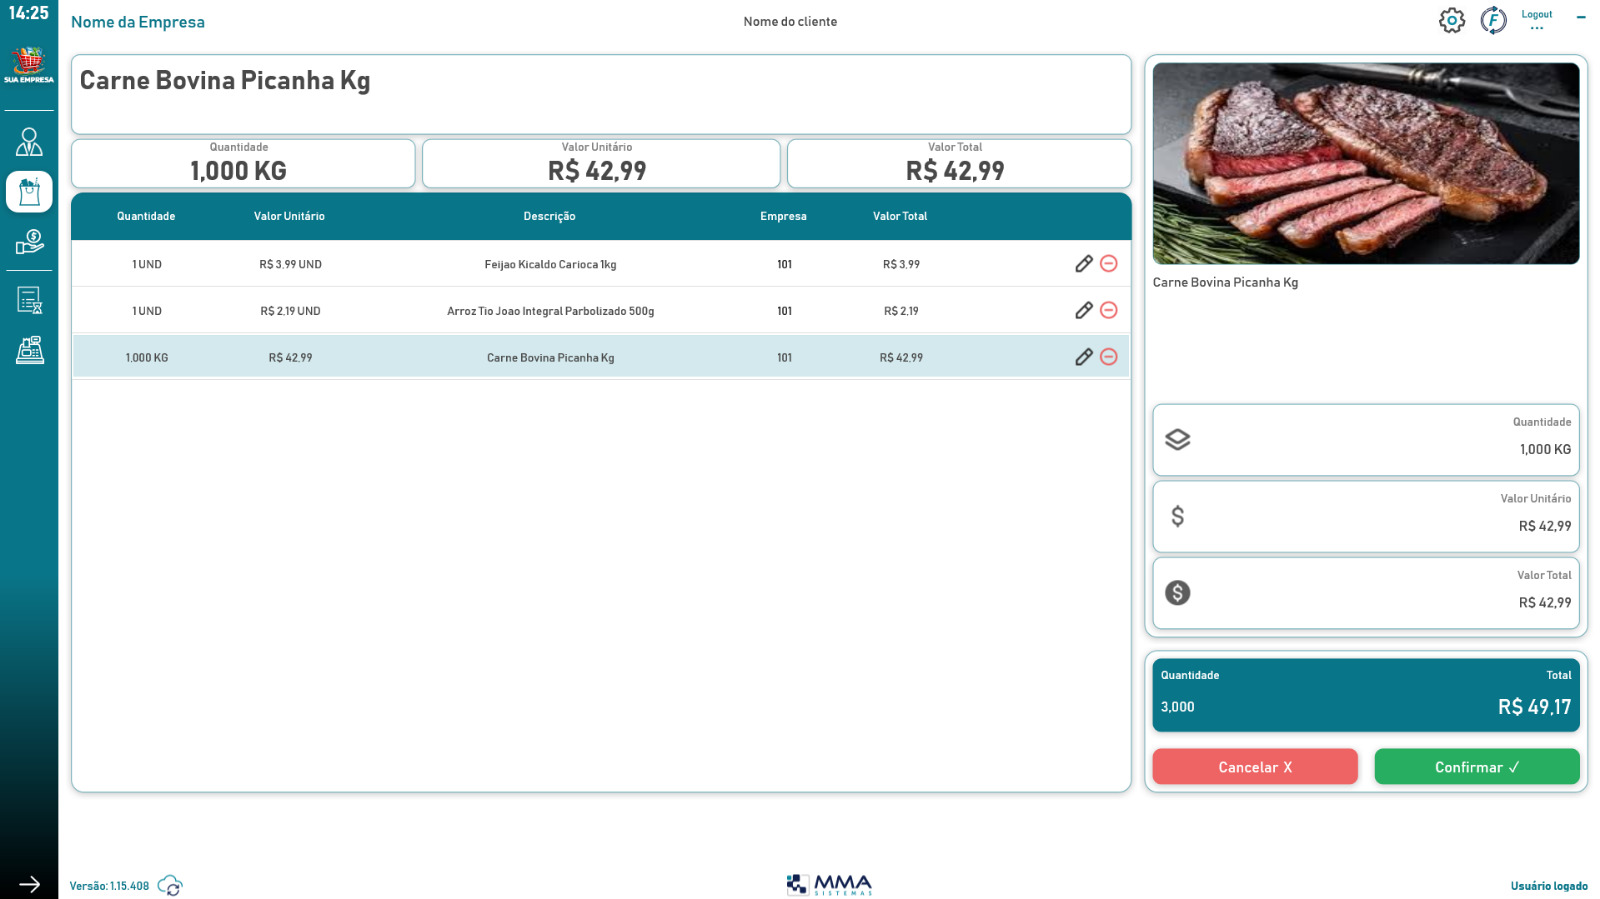The width and height of the screenshot is (1600, 899).
Task: Click the Logout link
Action: point(1537,15)
